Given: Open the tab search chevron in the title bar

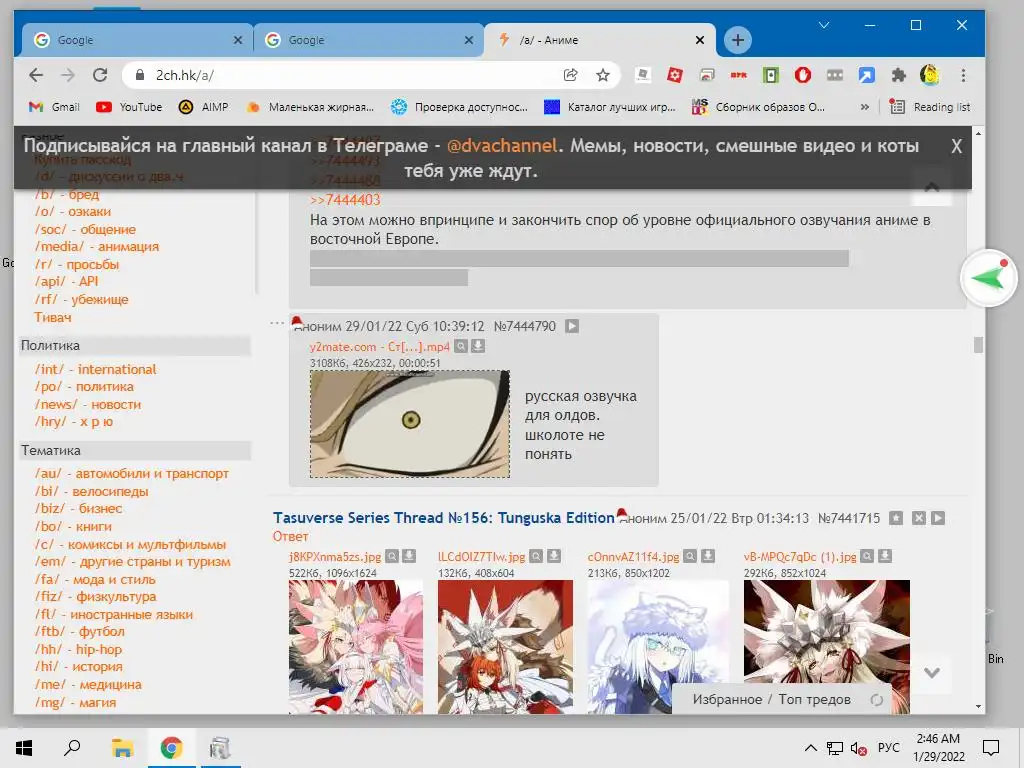Looking at the screenshot, I should click(x=824, y=25).
